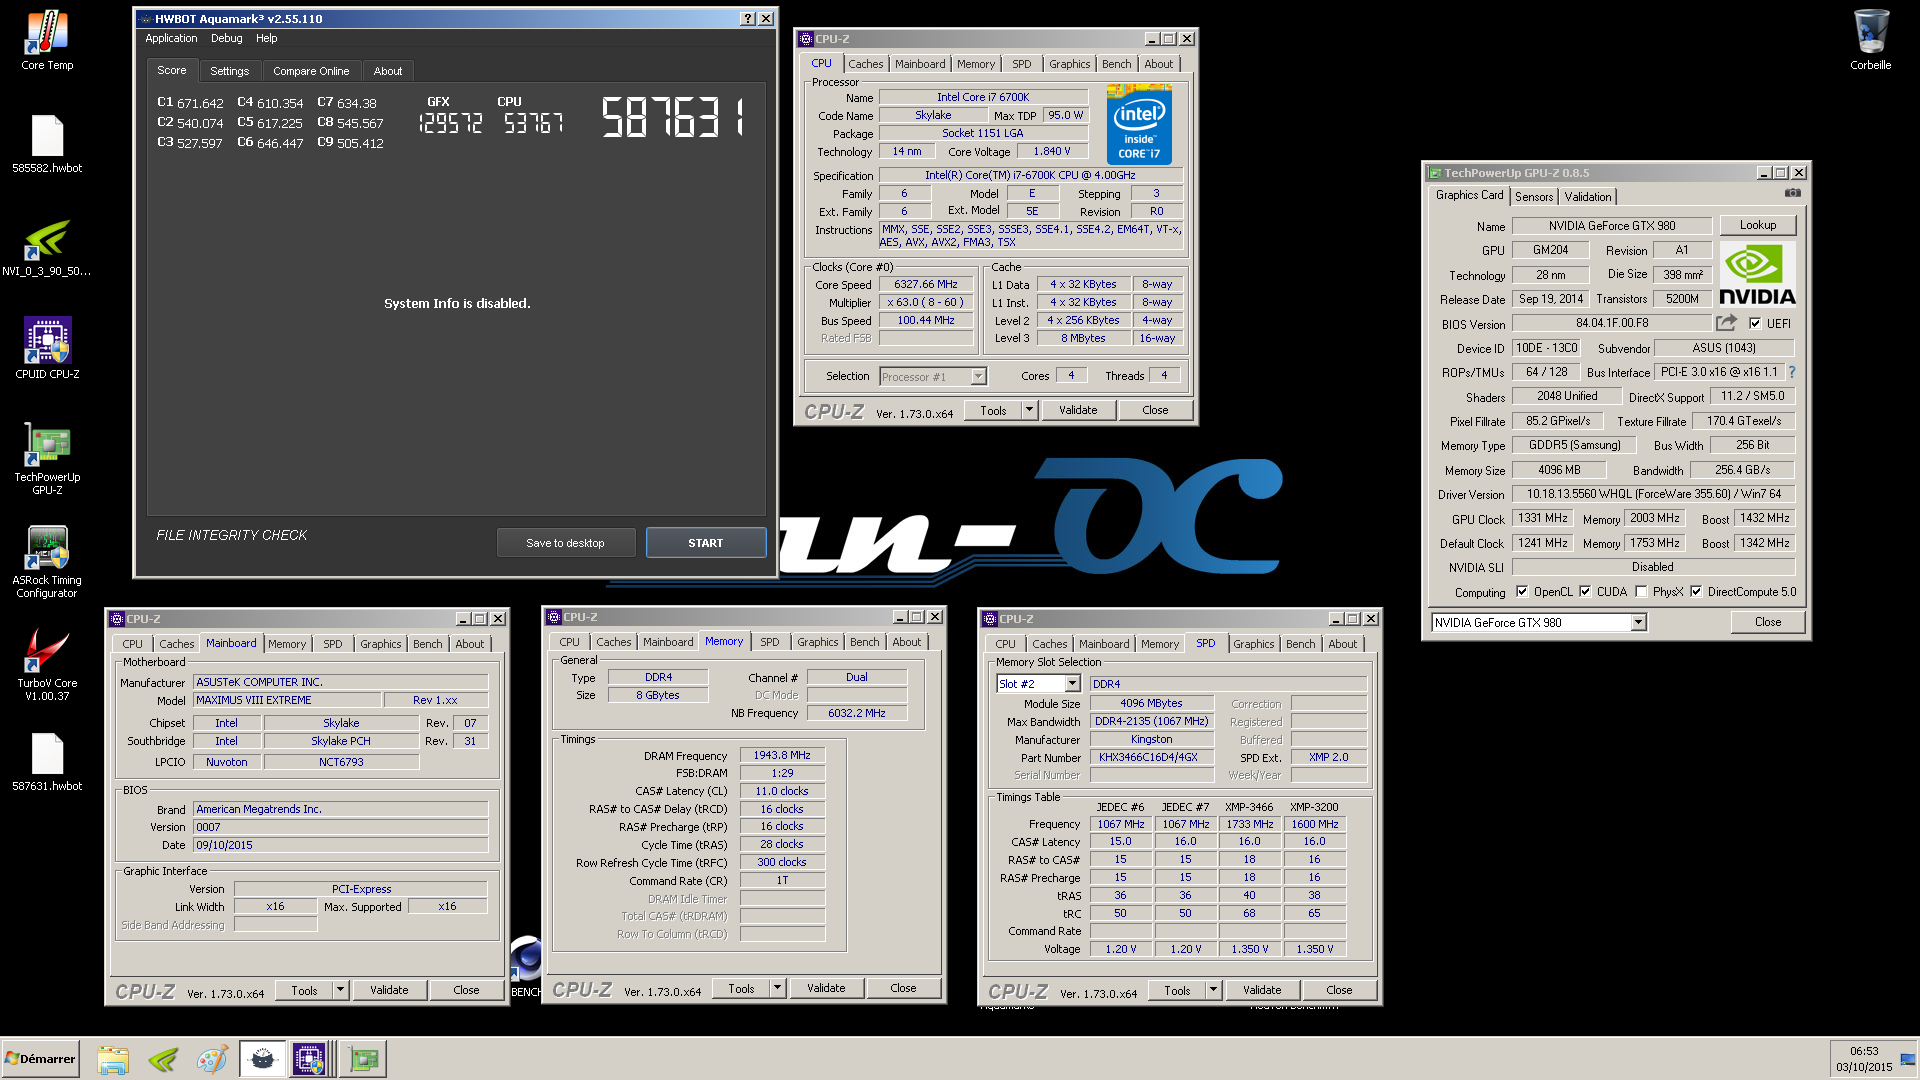Open the CPUID CPU-Z desktop shortcut

47,349
